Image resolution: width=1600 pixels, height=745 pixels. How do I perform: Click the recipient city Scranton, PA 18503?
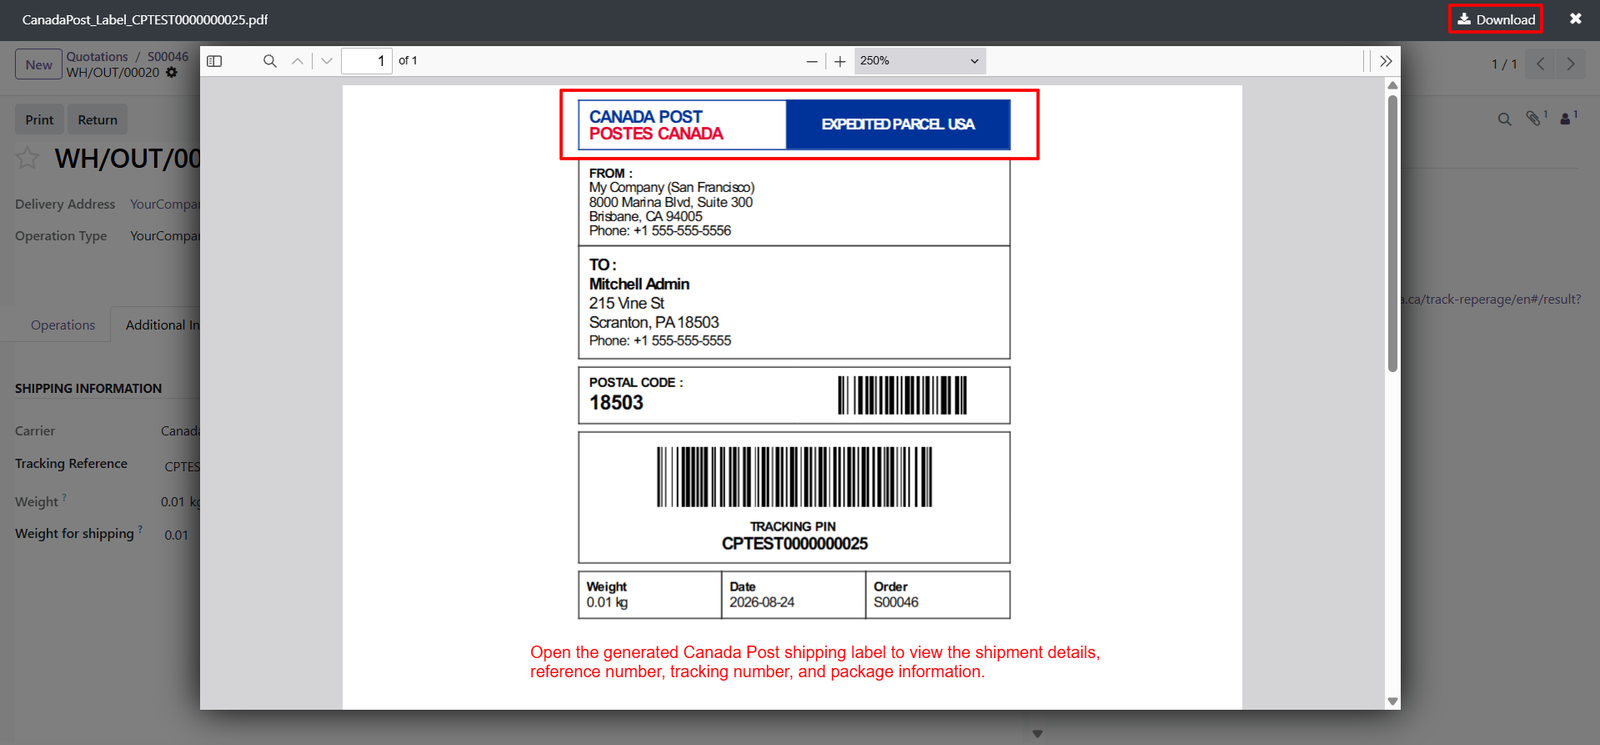point(654,322)
